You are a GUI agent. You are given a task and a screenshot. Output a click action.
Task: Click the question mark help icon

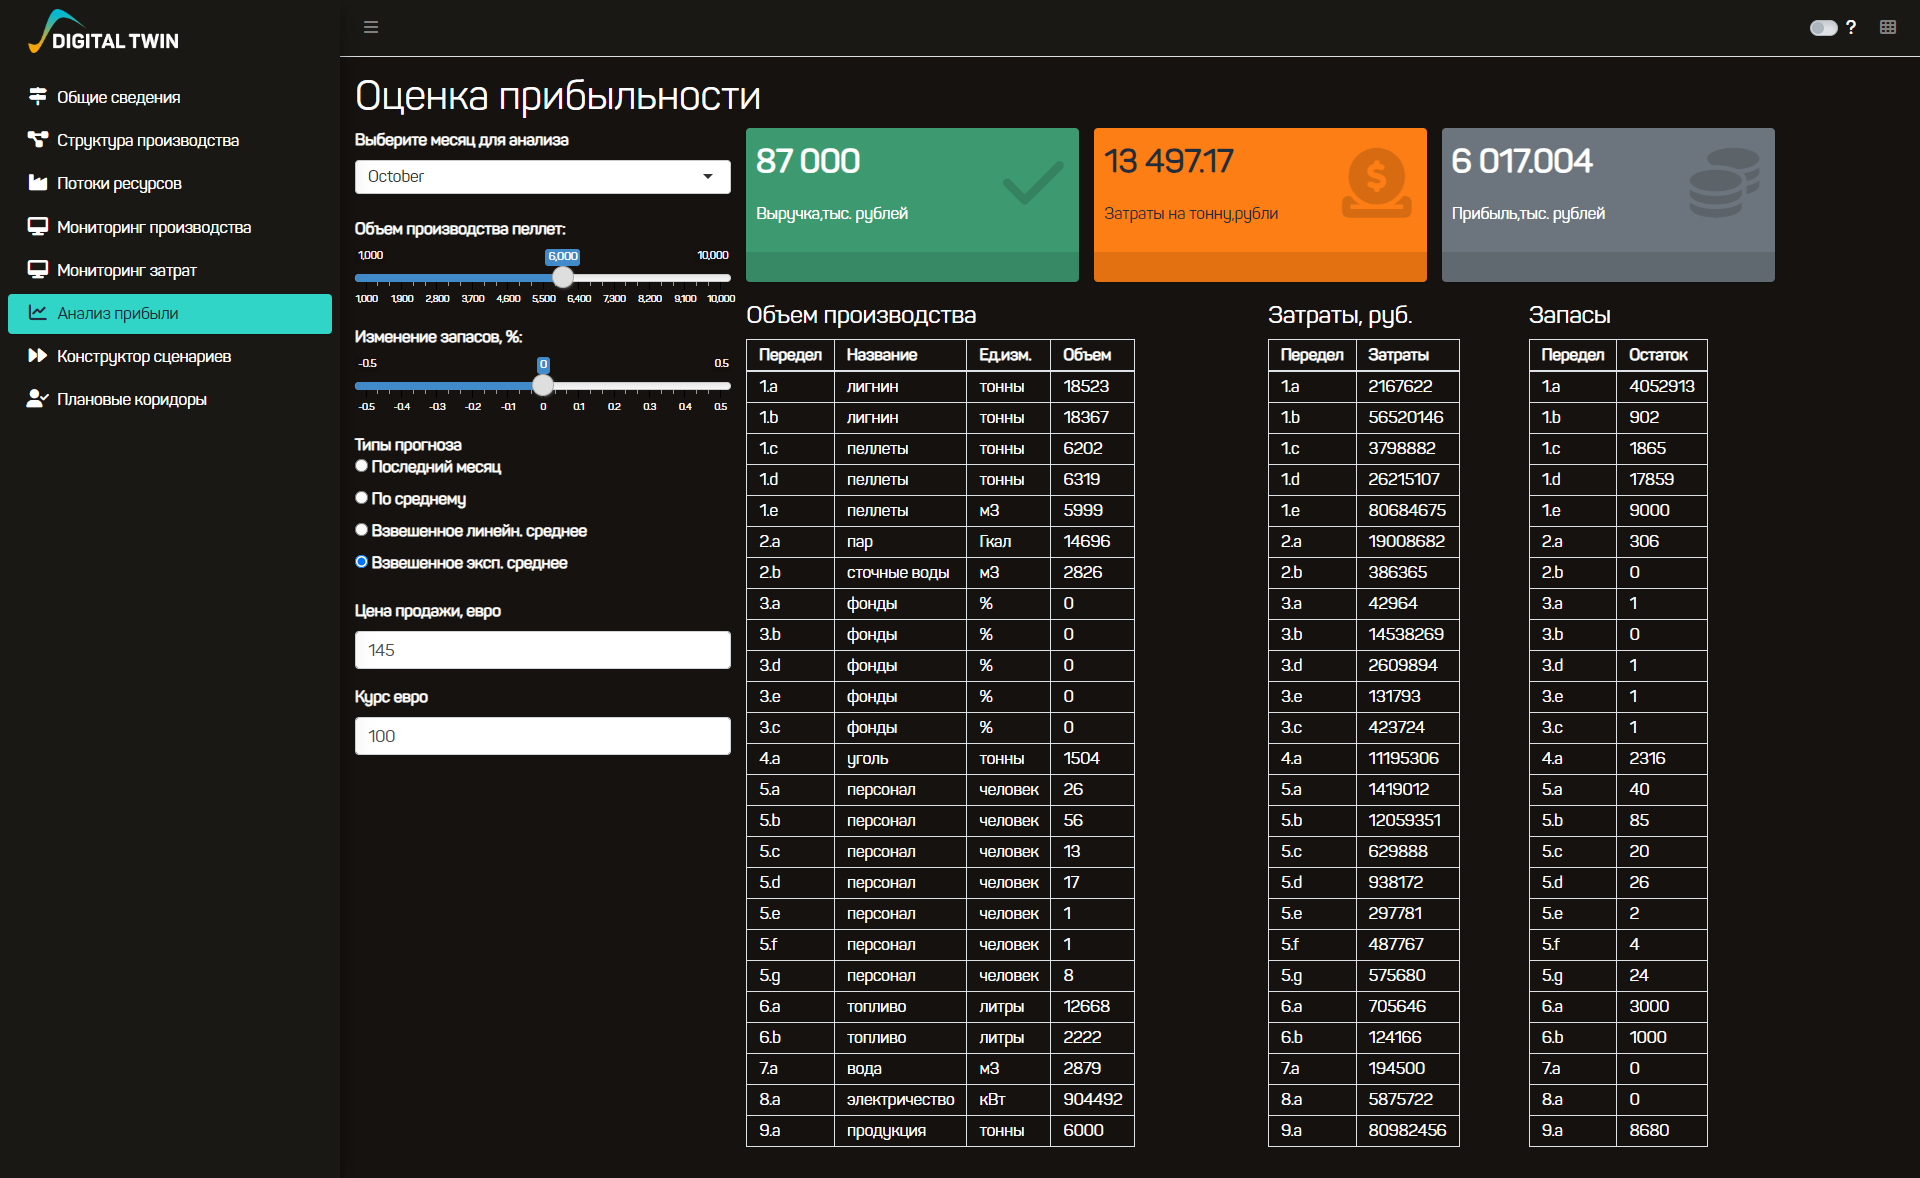[1851, 27]
